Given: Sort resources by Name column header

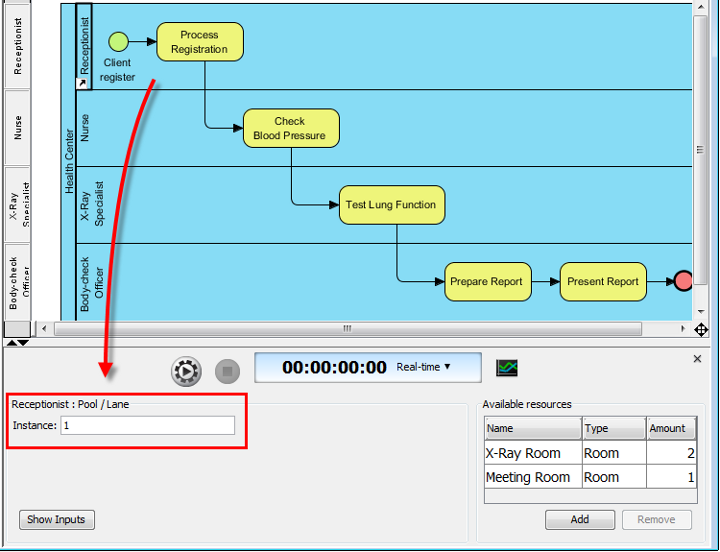Looking at the screenshot, I should (x=533, y=428).
